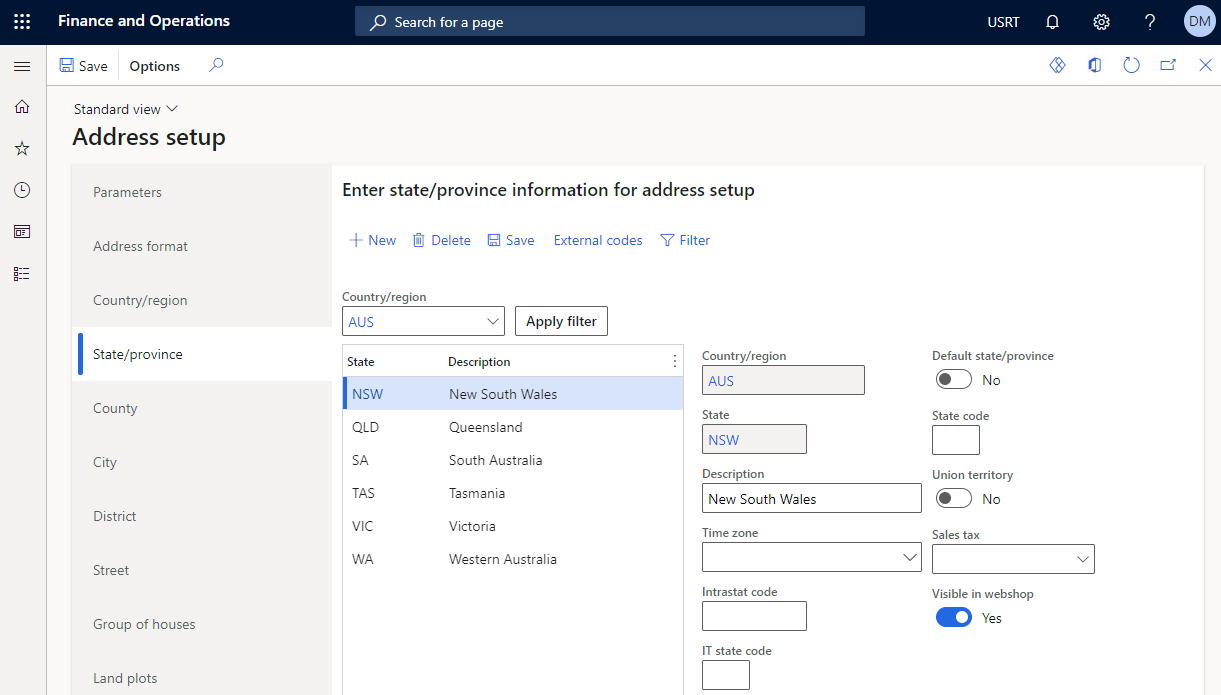The width and height of the screenshot is (1221, 695).
Task: Open Favorites star icon in sidebar
Action: (x=22, y=149)
